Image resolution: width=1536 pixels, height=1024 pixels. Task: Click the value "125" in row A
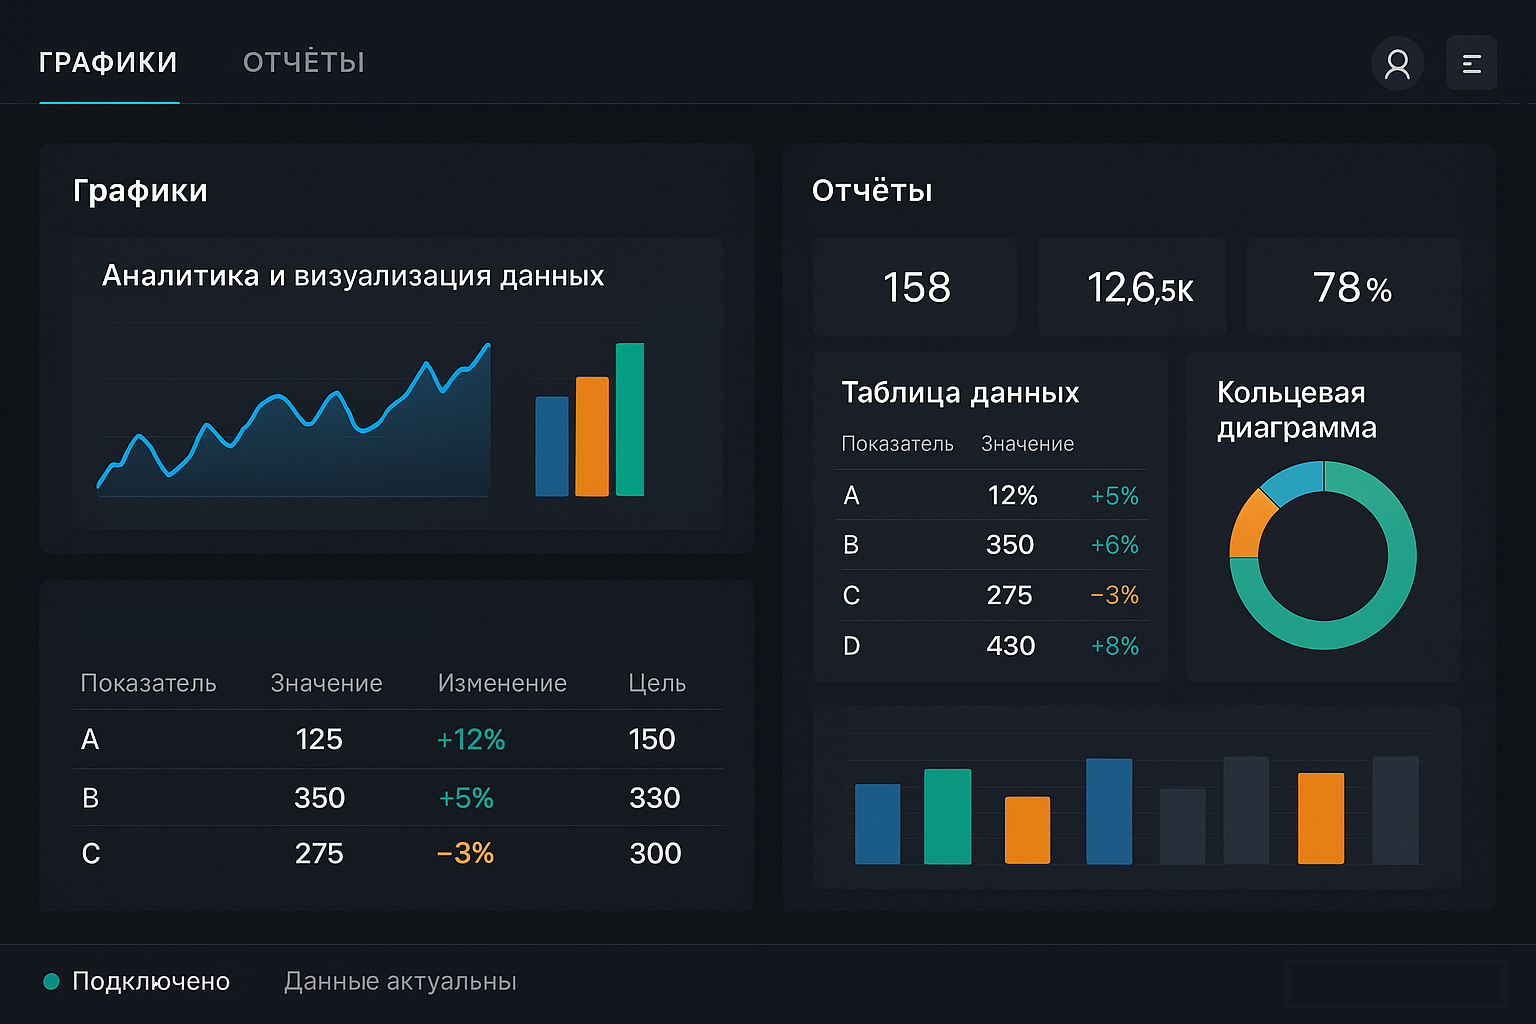[x=319, y=739]
